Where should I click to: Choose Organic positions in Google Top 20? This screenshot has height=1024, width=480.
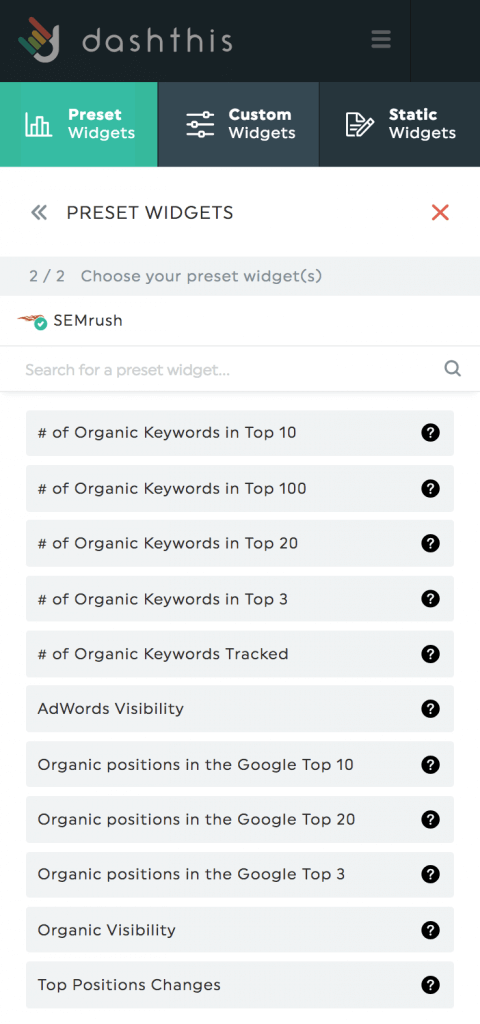240,819
